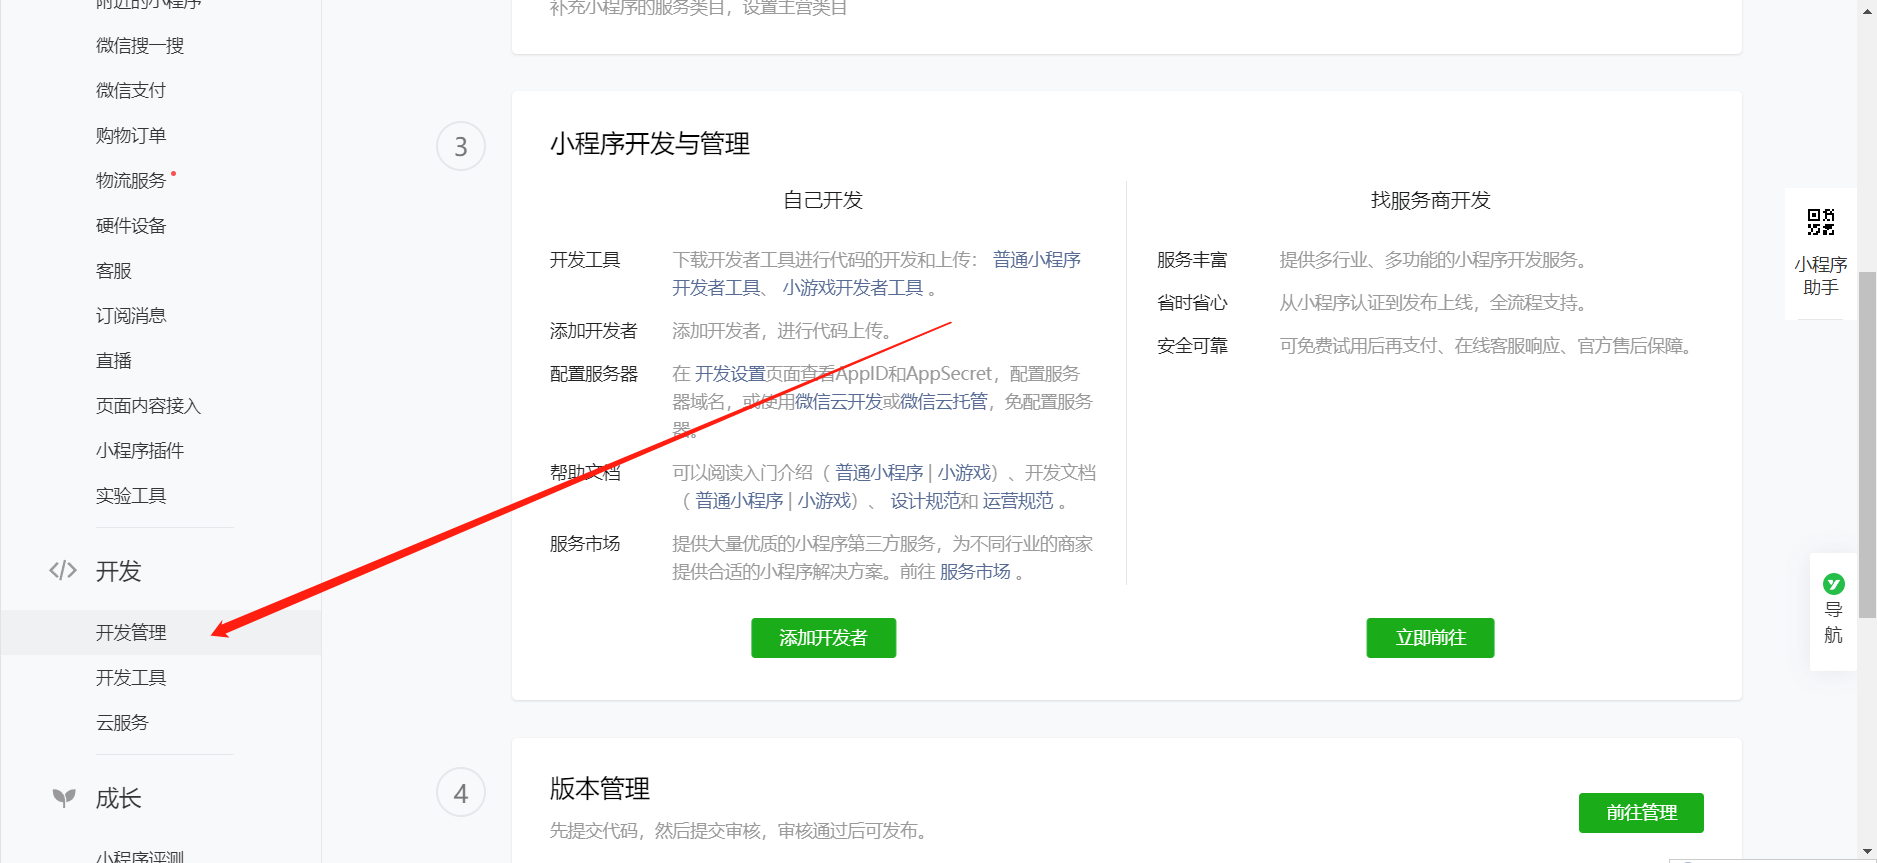The height and width of the screenshot is (863, 1877).
Task: Open 普通小程序 开发文档 link
Action: [739, 501]
